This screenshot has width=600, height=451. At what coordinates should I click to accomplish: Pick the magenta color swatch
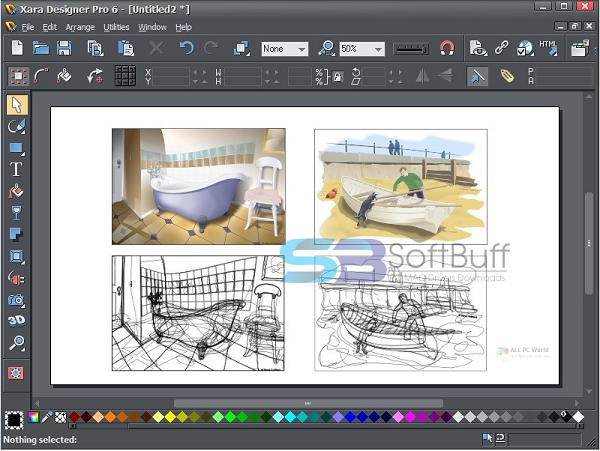[x=410, y=417]
